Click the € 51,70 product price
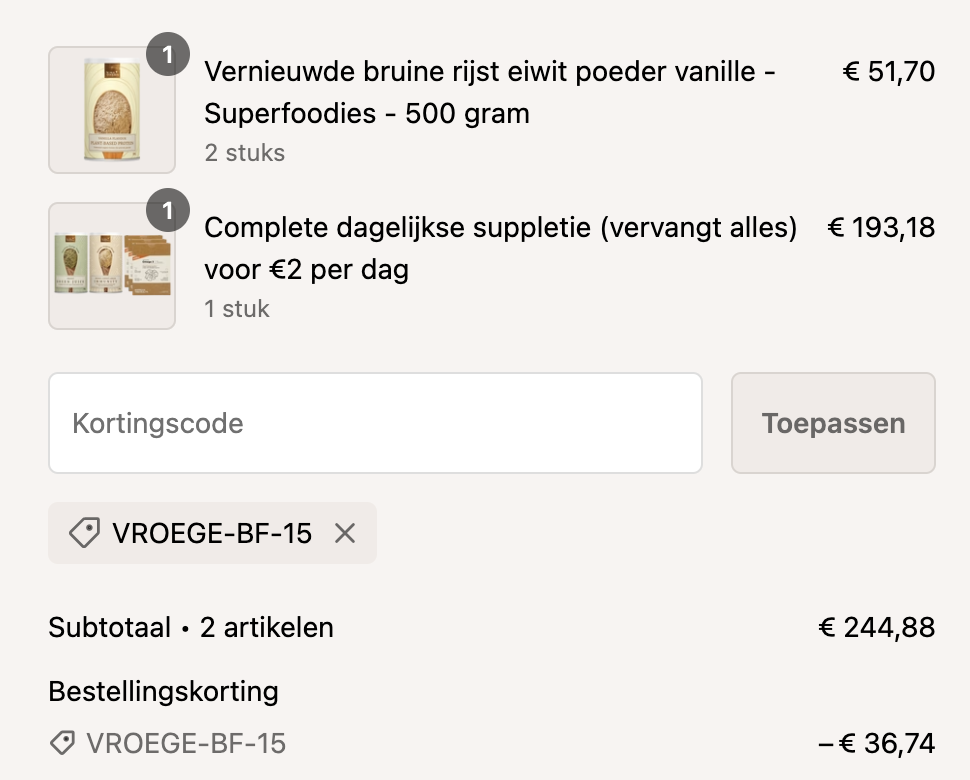Viewport: 970px width, 780px height. point(889,72)
